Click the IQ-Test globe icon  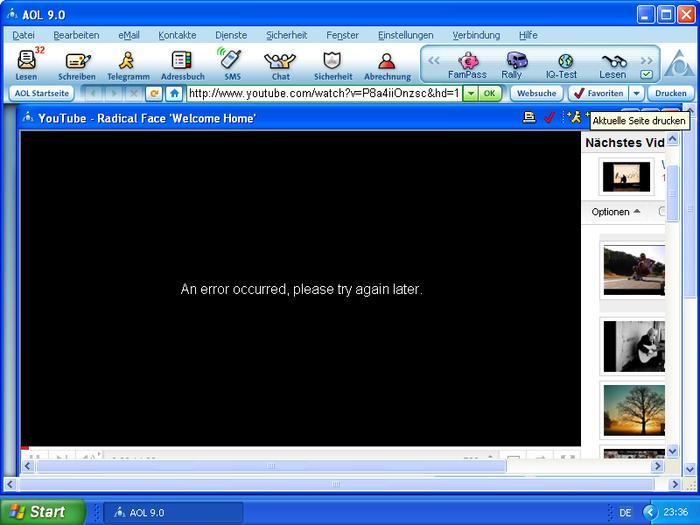coord(562,65)
